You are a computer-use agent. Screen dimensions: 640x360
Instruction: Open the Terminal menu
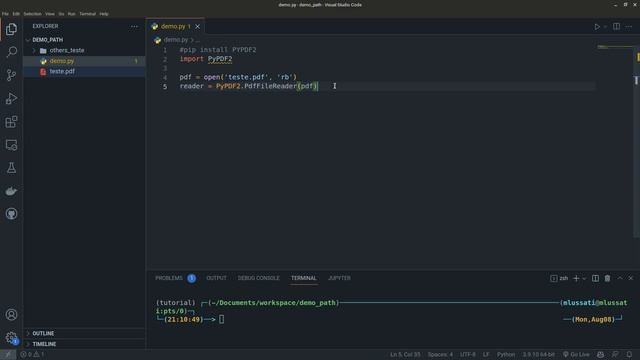87,14
